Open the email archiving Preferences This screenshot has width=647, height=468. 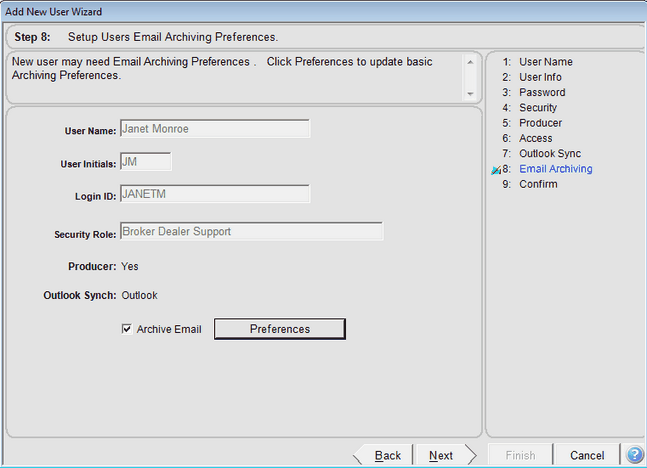[280, 329]
